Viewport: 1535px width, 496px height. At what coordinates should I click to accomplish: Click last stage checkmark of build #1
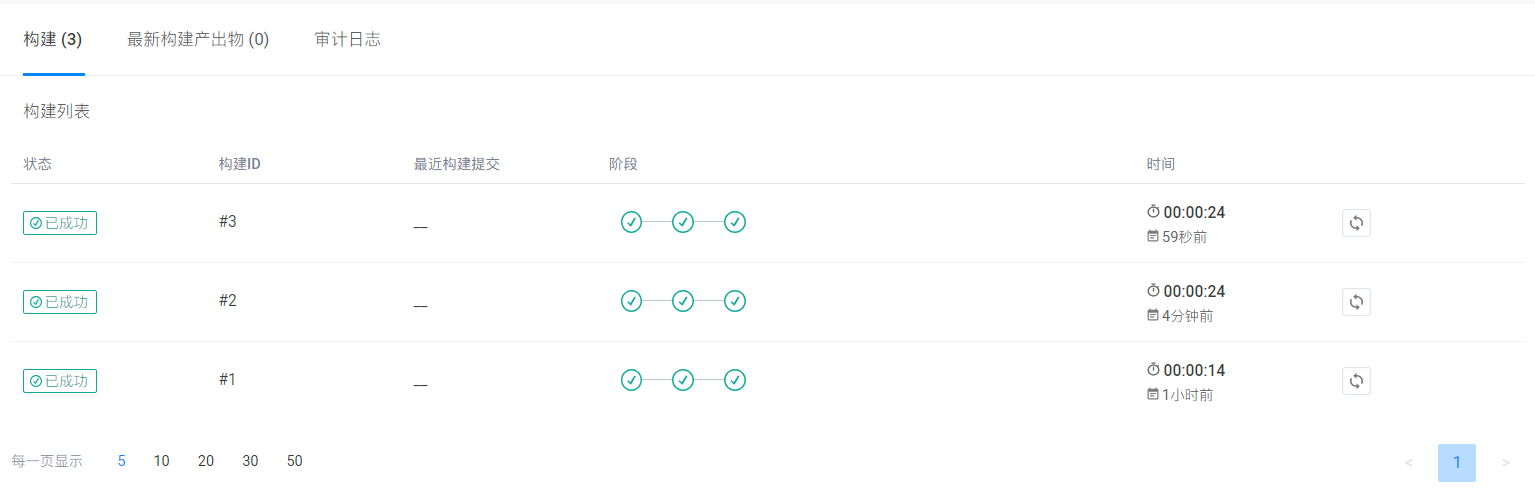735,380
